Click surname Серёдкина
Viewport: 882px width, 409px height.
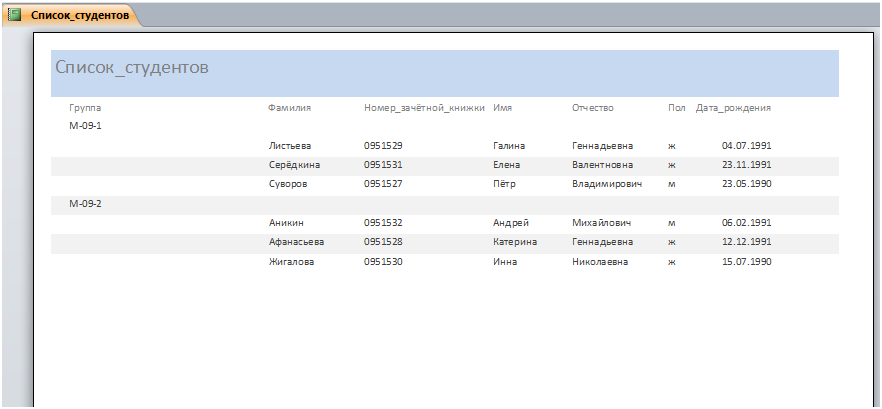point(294,165)
